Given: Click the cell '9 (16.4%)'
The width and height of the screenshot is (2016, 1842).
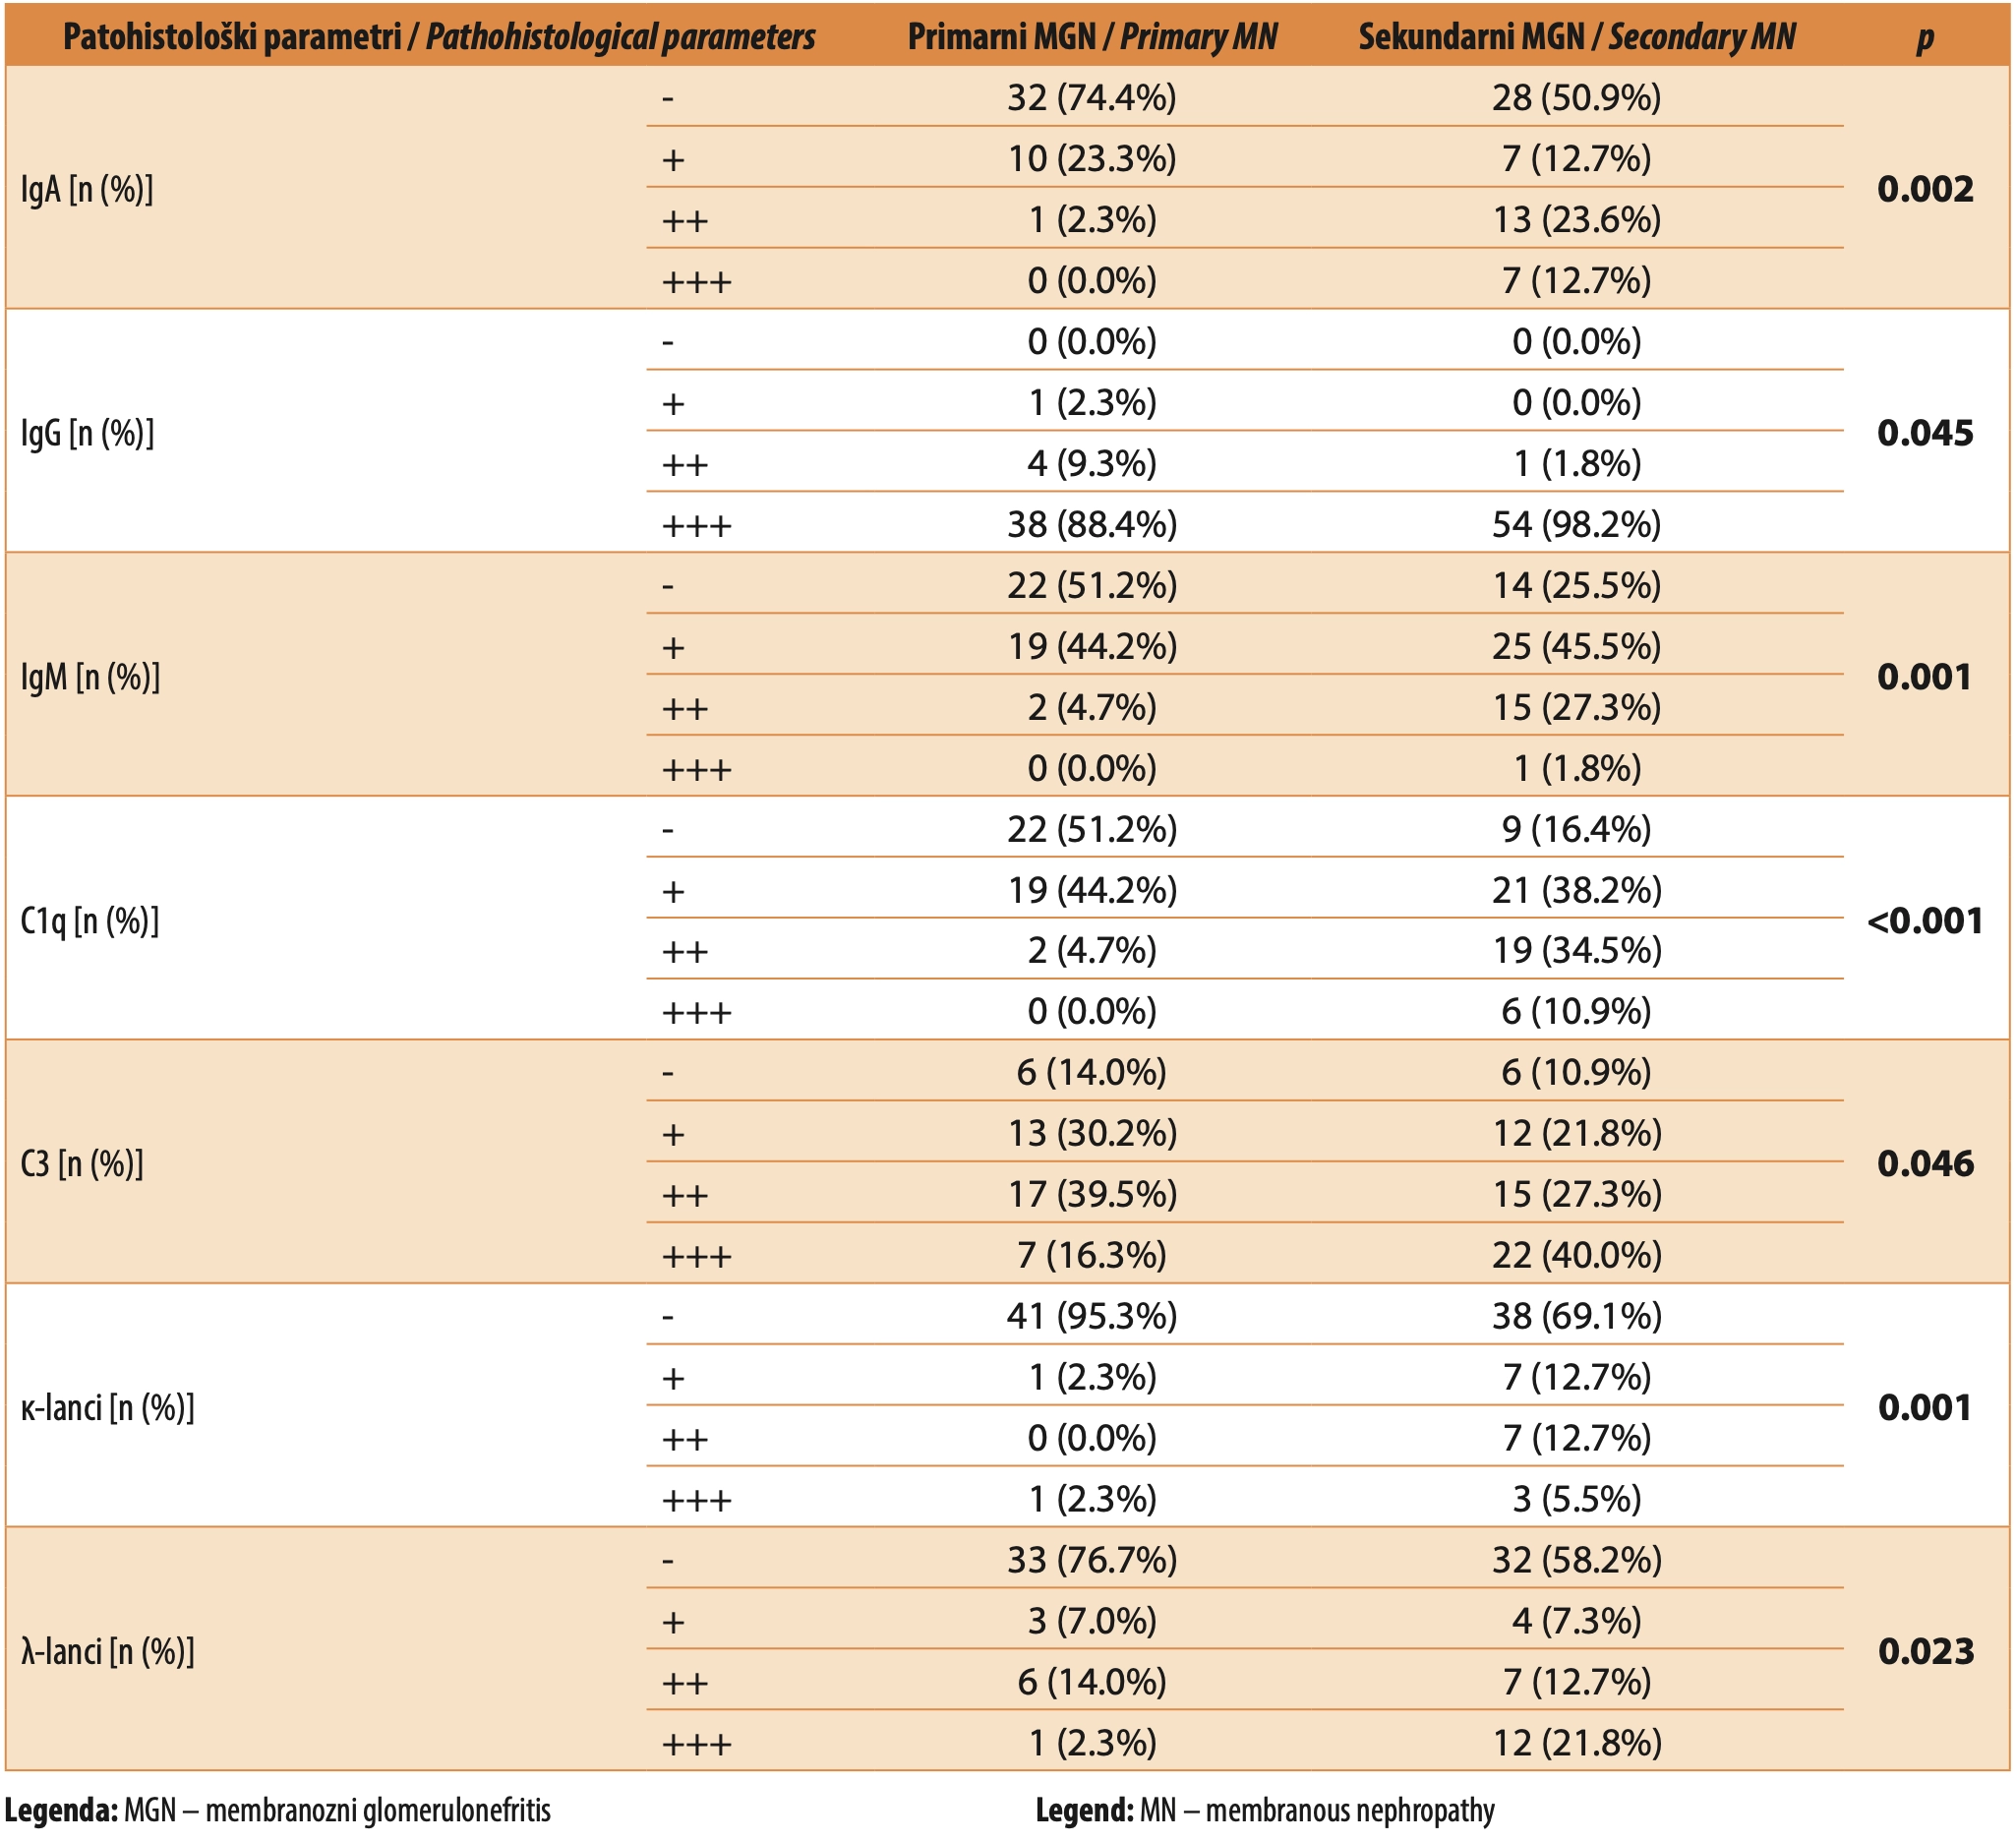Looking at the screenshot, I should pyautogui.click(x=1577, y=829).
